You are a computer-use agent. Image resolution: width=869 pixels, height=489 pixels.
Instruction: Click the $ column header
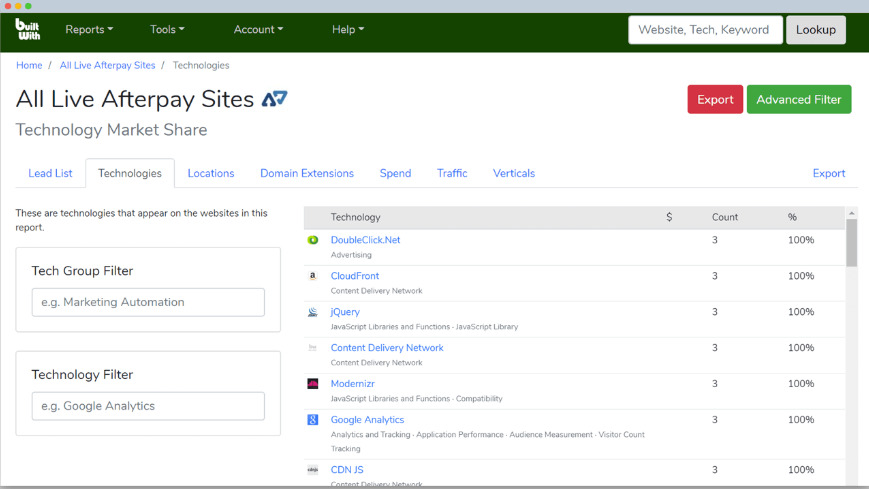[669, 217]
